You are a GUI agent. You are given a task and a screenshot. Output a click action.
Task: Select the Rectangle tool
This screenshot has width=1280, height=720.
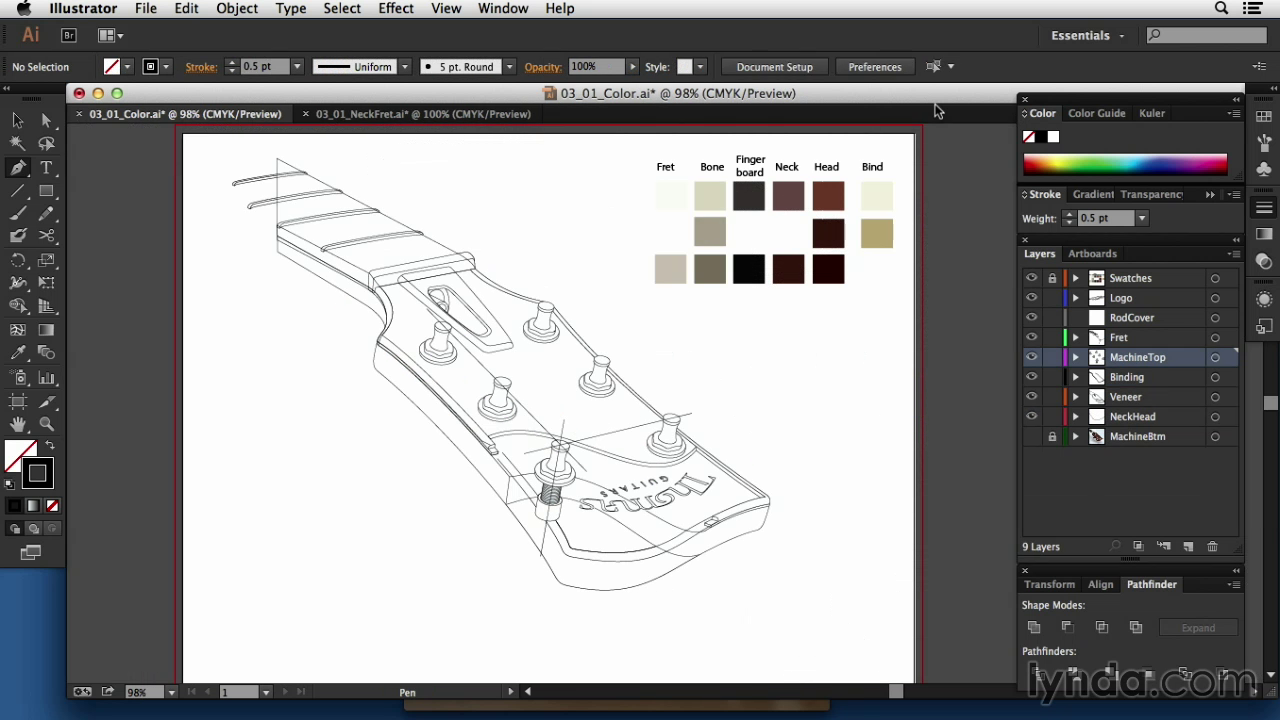[x=46, y=191]
